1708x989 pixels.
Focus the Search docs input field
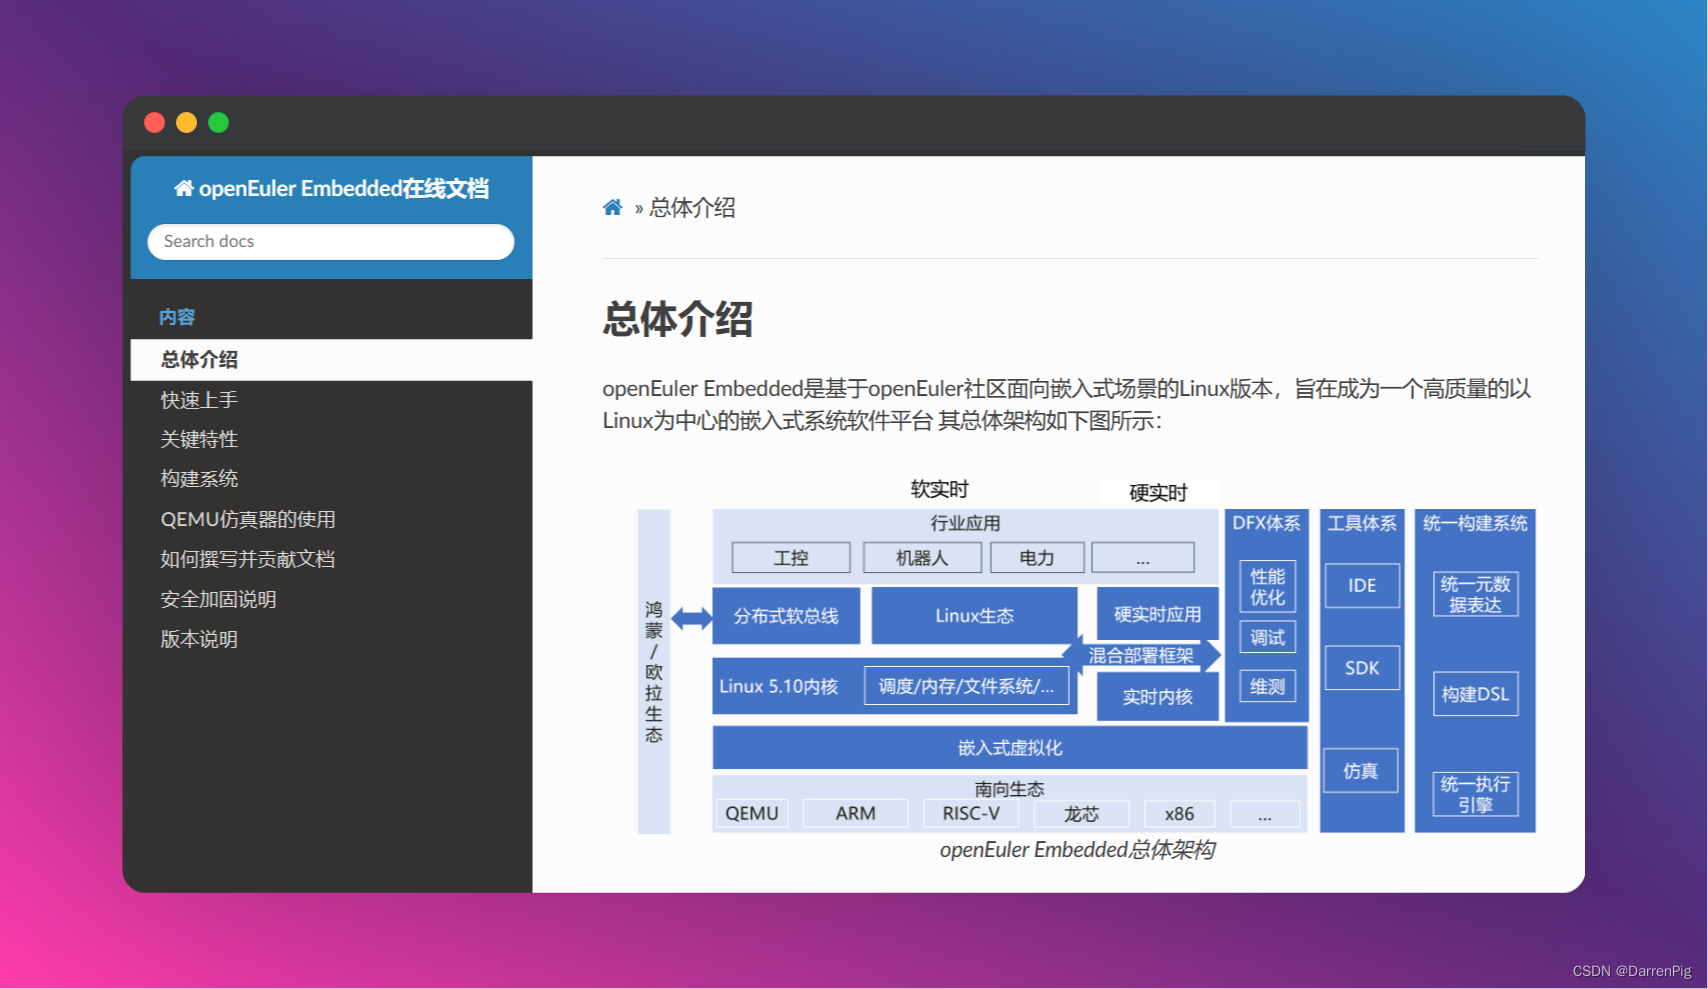click(x=331, y=242)
